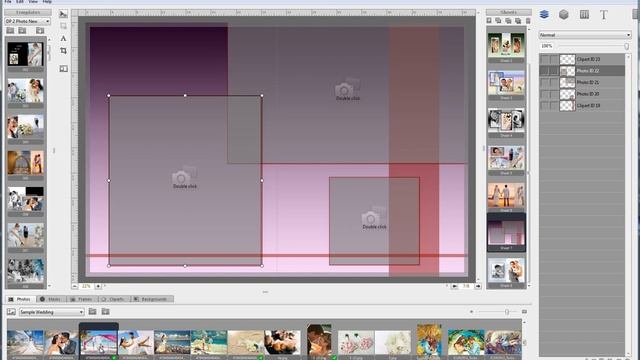Open the Edit menu
The height and width of the screenshot is (360, 640).
[20, 2]
